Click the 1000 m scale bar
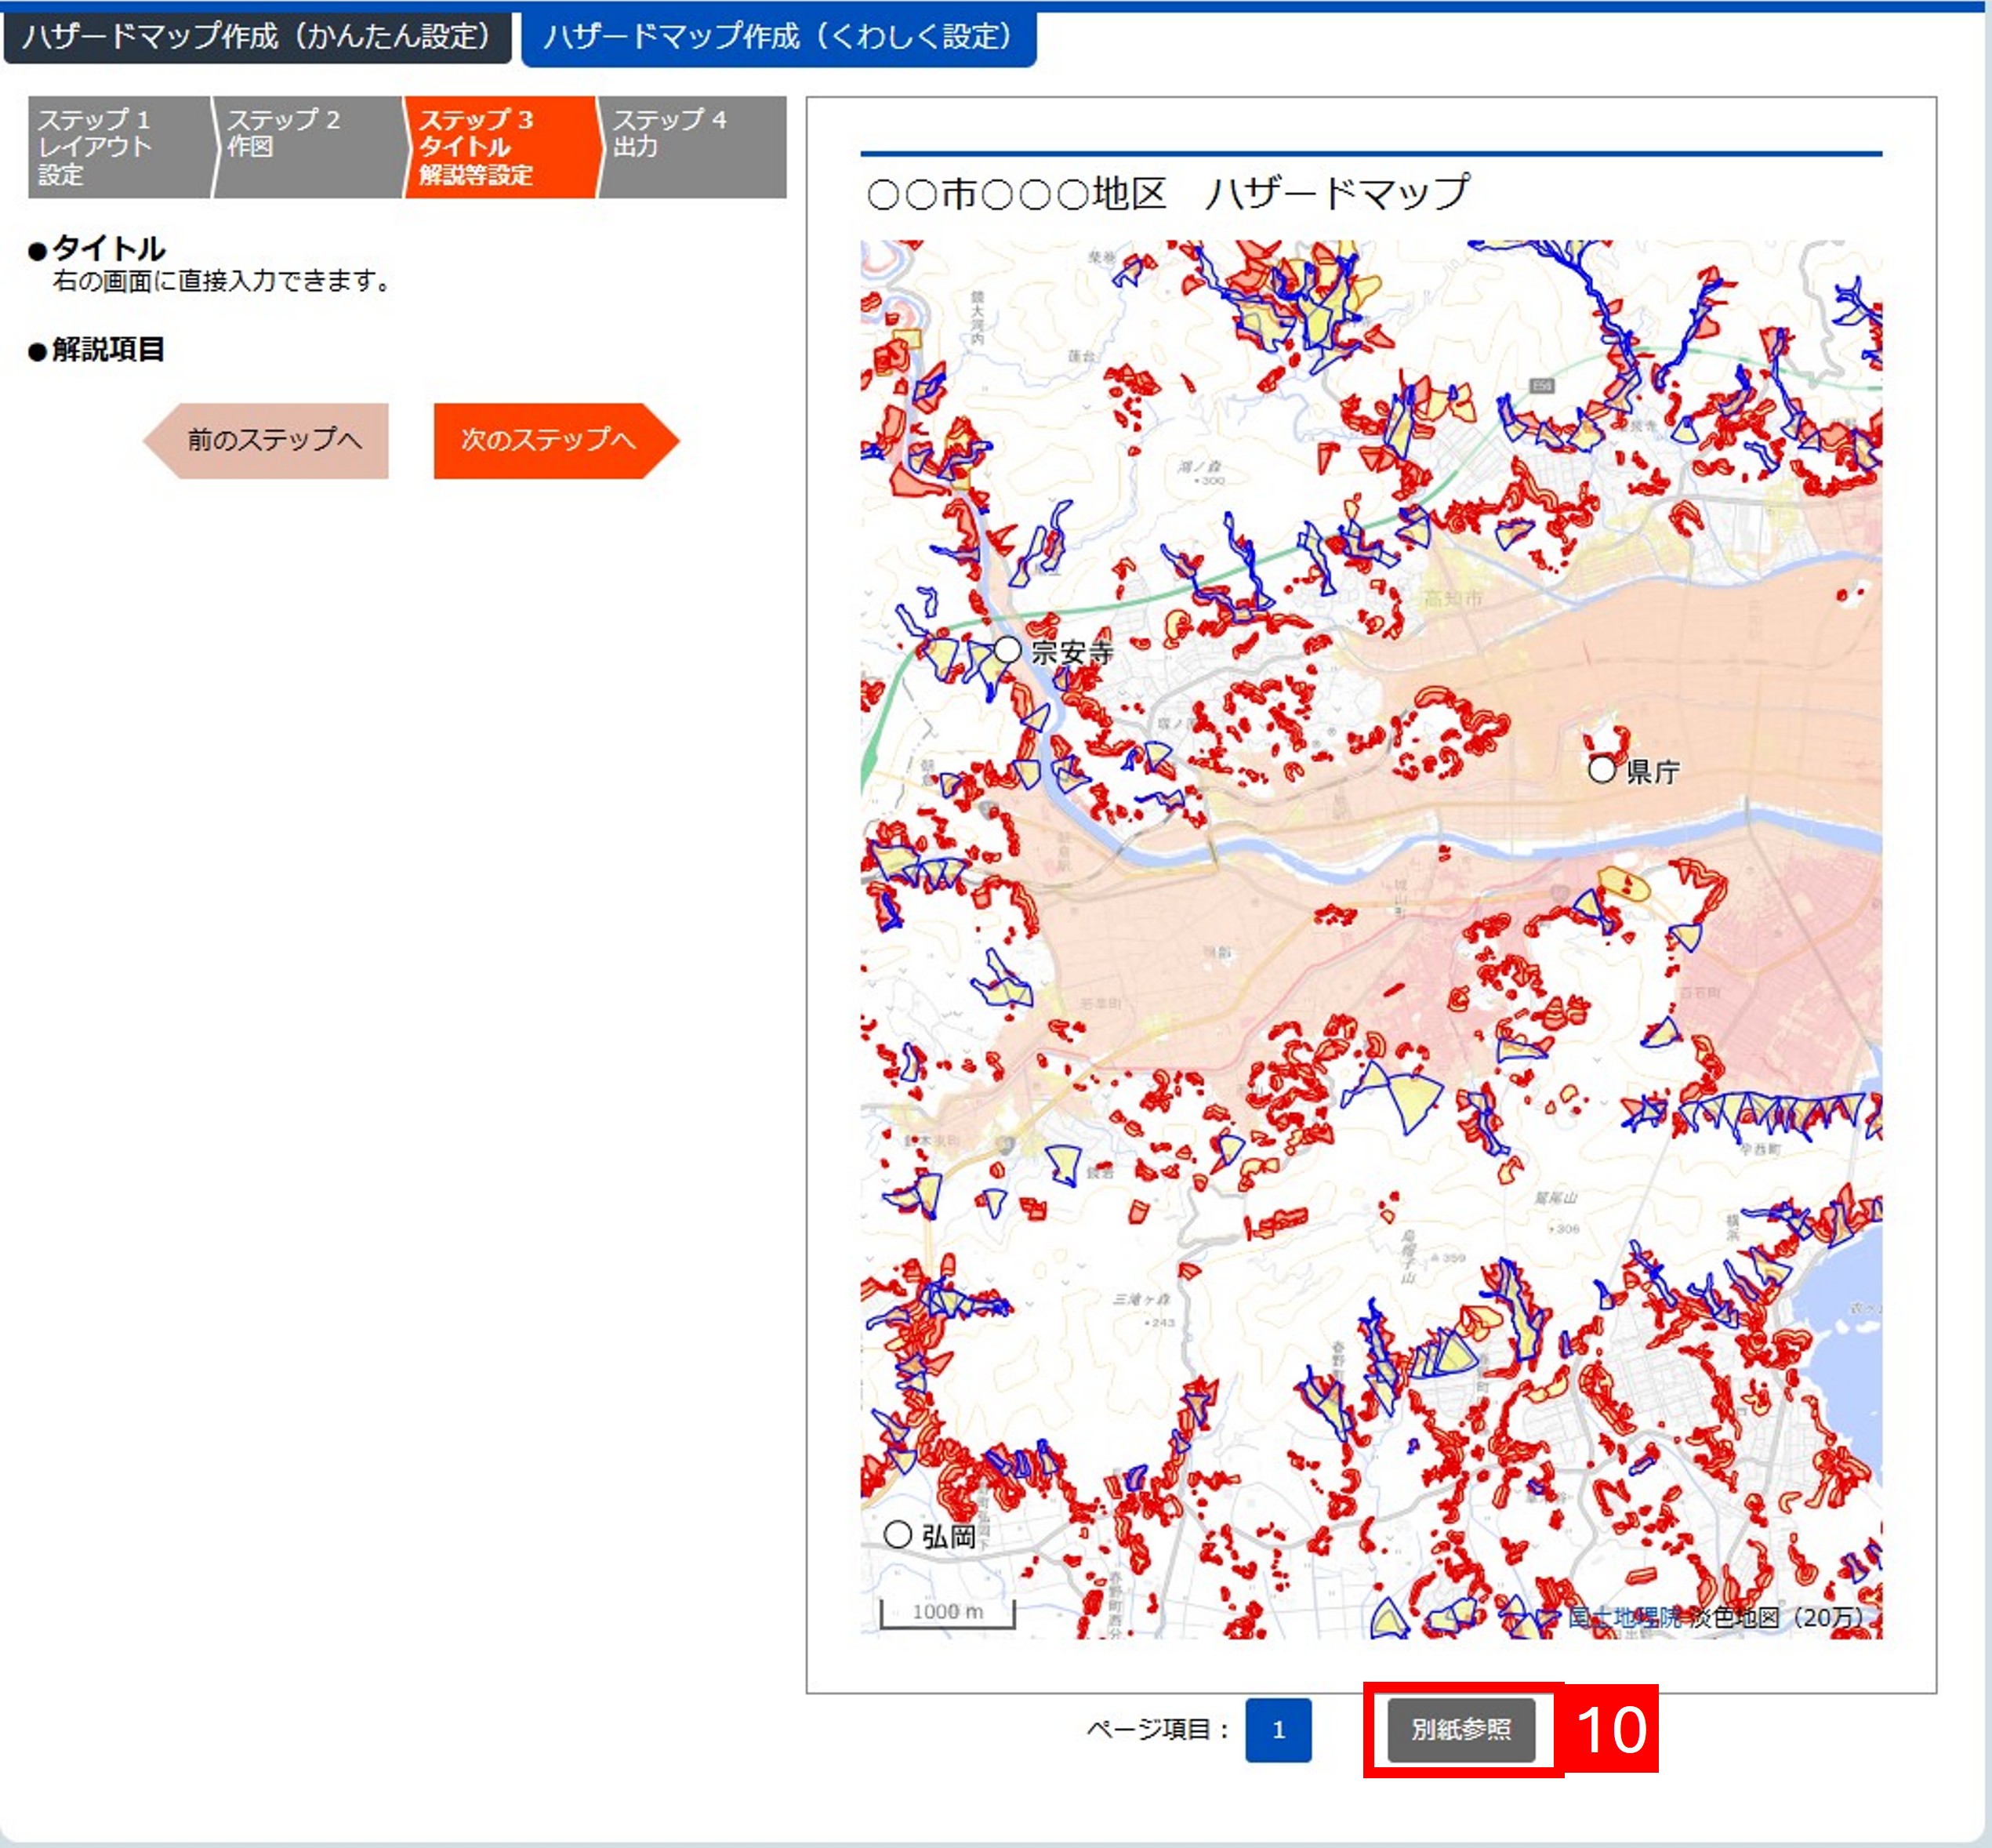 tap(947, 1612)
